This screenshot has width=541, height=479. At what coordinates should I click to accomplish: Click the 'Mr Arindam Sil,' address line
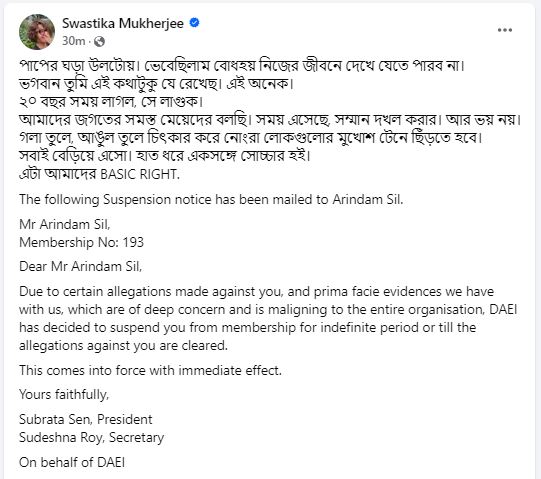point(65,224)
